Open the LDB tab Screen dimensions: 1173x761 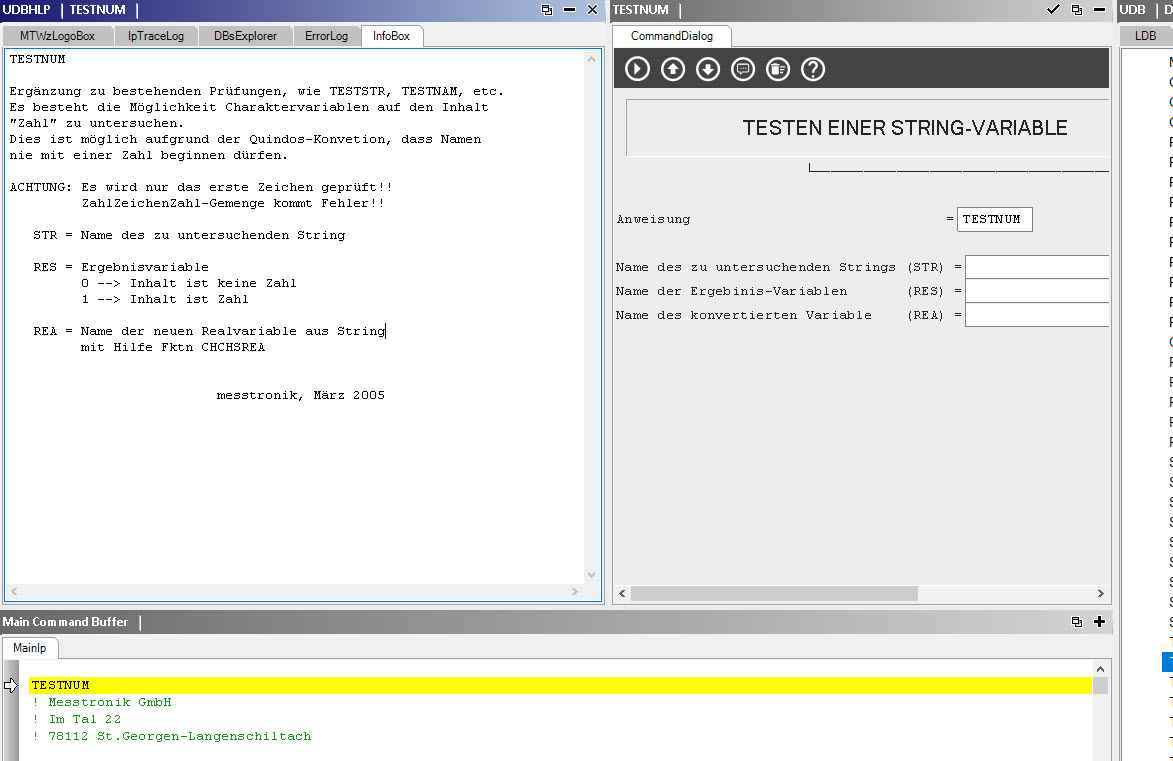coord(1145,36)
